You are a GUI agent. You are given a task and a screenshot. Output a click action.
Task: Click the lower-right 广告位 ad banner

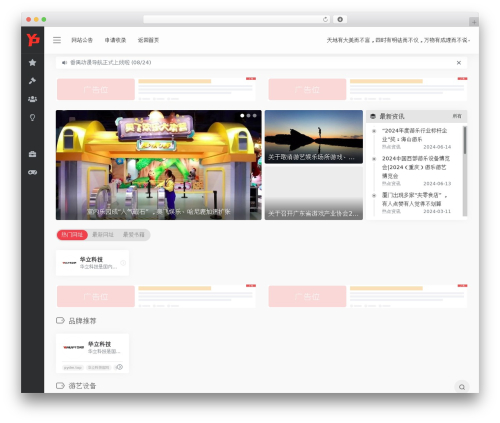pos(307,296)
